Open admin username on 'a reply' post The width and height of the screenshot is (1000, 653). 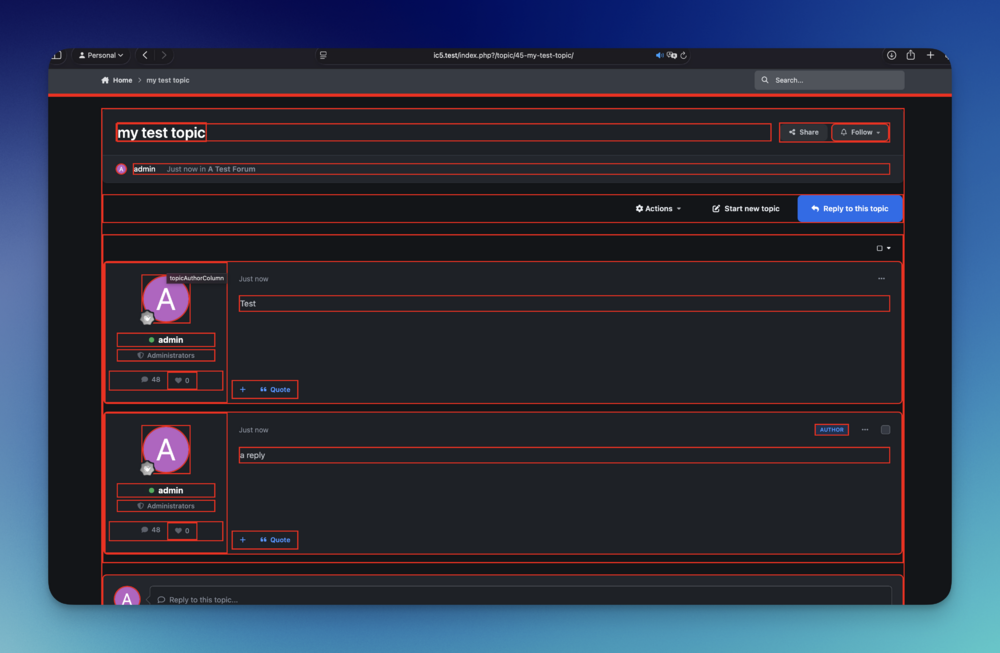click(170, 490)
